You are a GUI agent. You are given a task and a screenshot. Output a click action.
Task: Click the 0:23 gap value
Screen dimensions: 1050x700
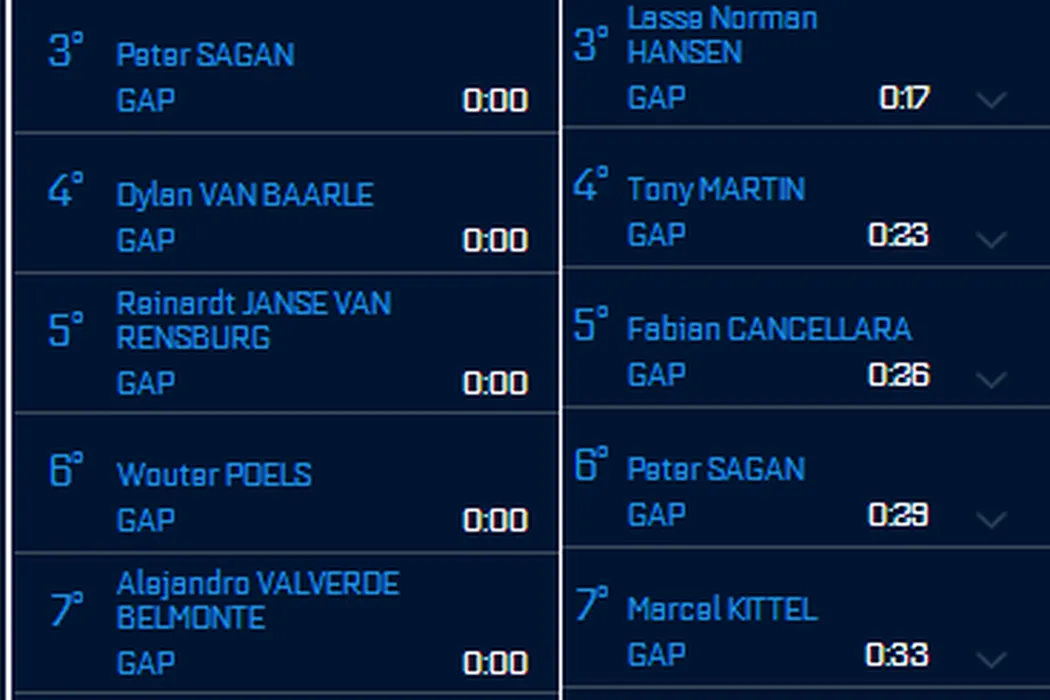click(x=898, y=235)
